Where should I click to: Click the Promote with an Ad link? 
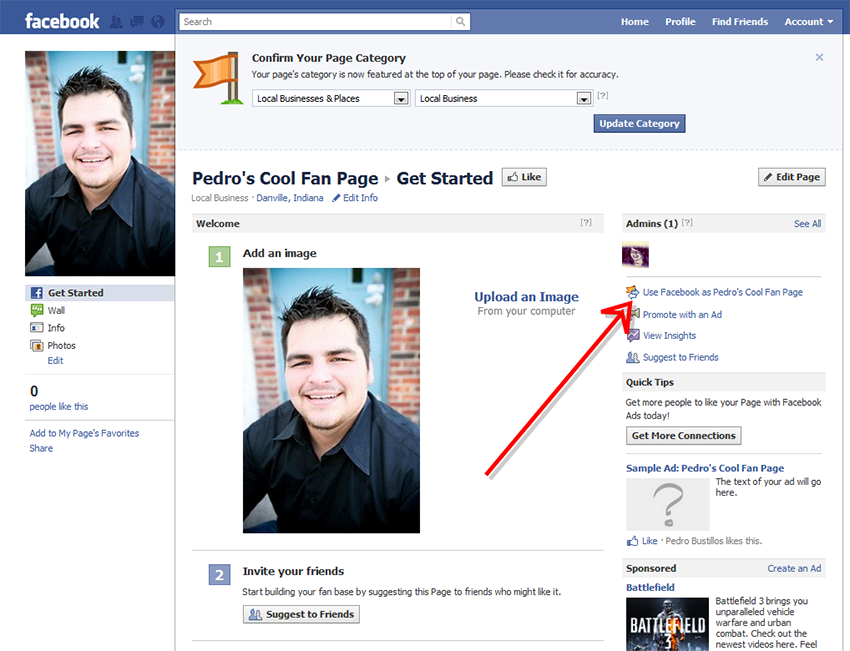click(682, 314)
